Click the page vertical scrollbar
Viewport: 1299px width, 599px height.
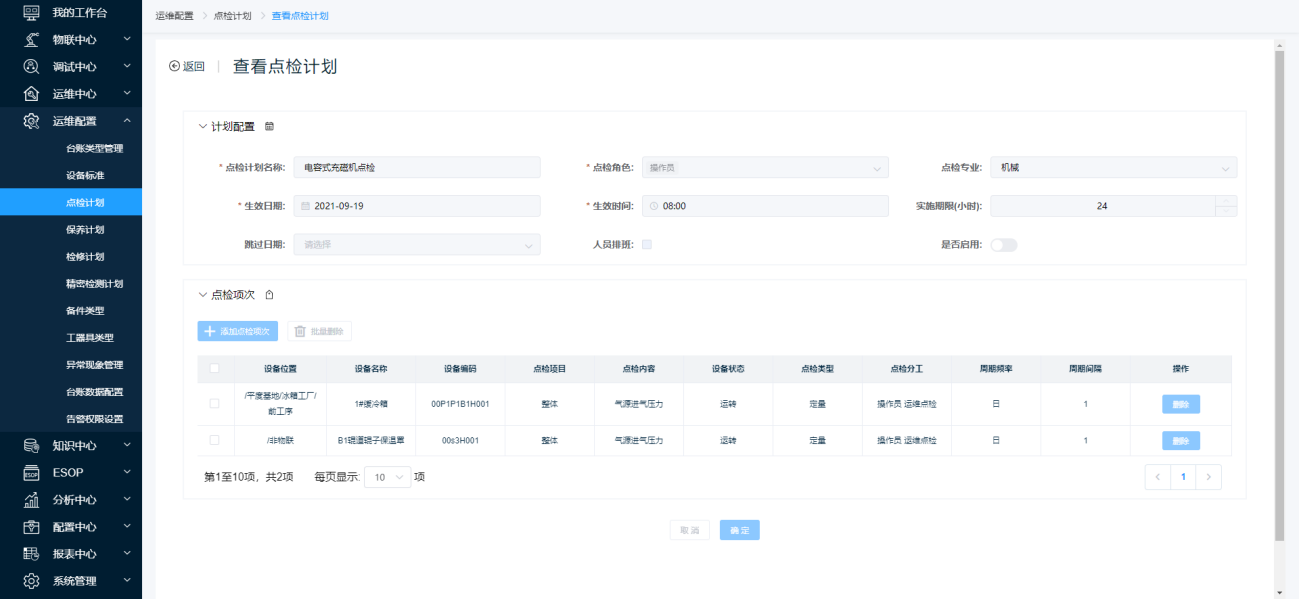[1279, 295]
